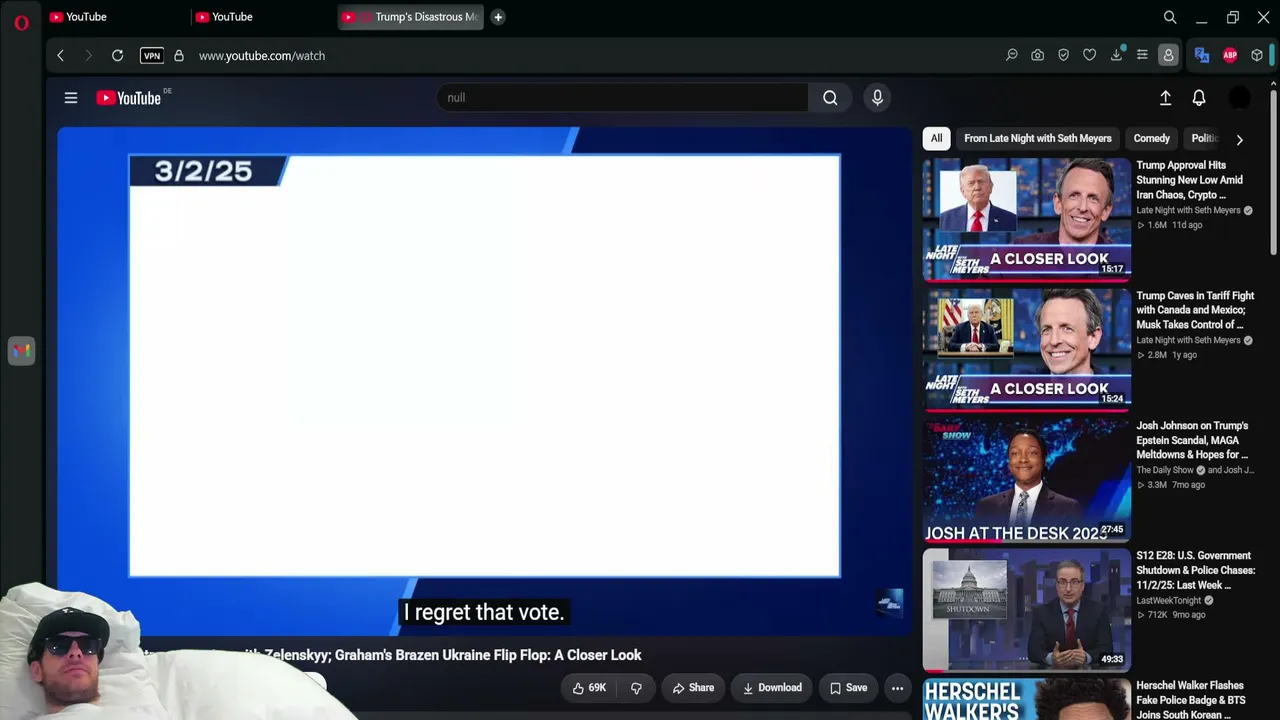The height and width of the screenshot is (720, 1280).
Task: Like the video with the 69K thumbs-up
Action: [589, 688]
